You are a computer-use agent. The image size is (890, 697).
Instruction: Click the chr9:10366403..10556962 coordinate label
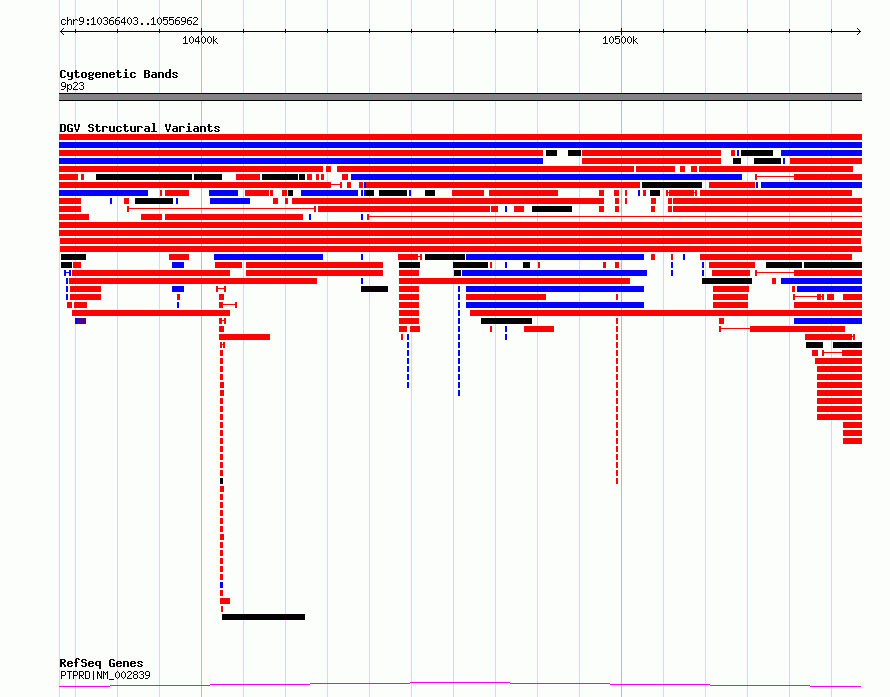[129, 21]
